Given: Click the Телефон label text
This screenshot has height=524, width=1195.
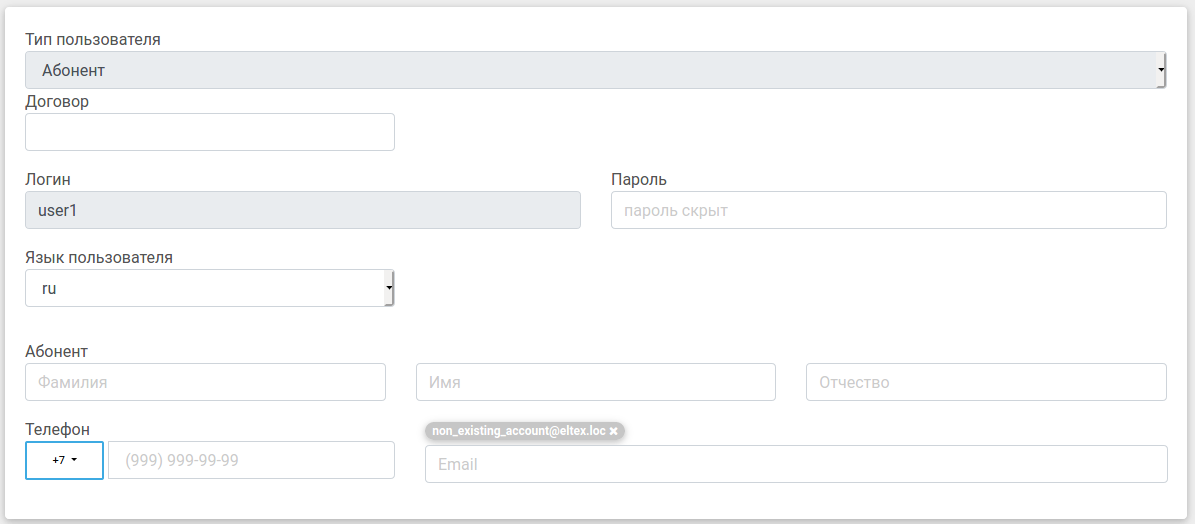Looking at the screenshot, I should pyautogui.click(x=57, y=429).
